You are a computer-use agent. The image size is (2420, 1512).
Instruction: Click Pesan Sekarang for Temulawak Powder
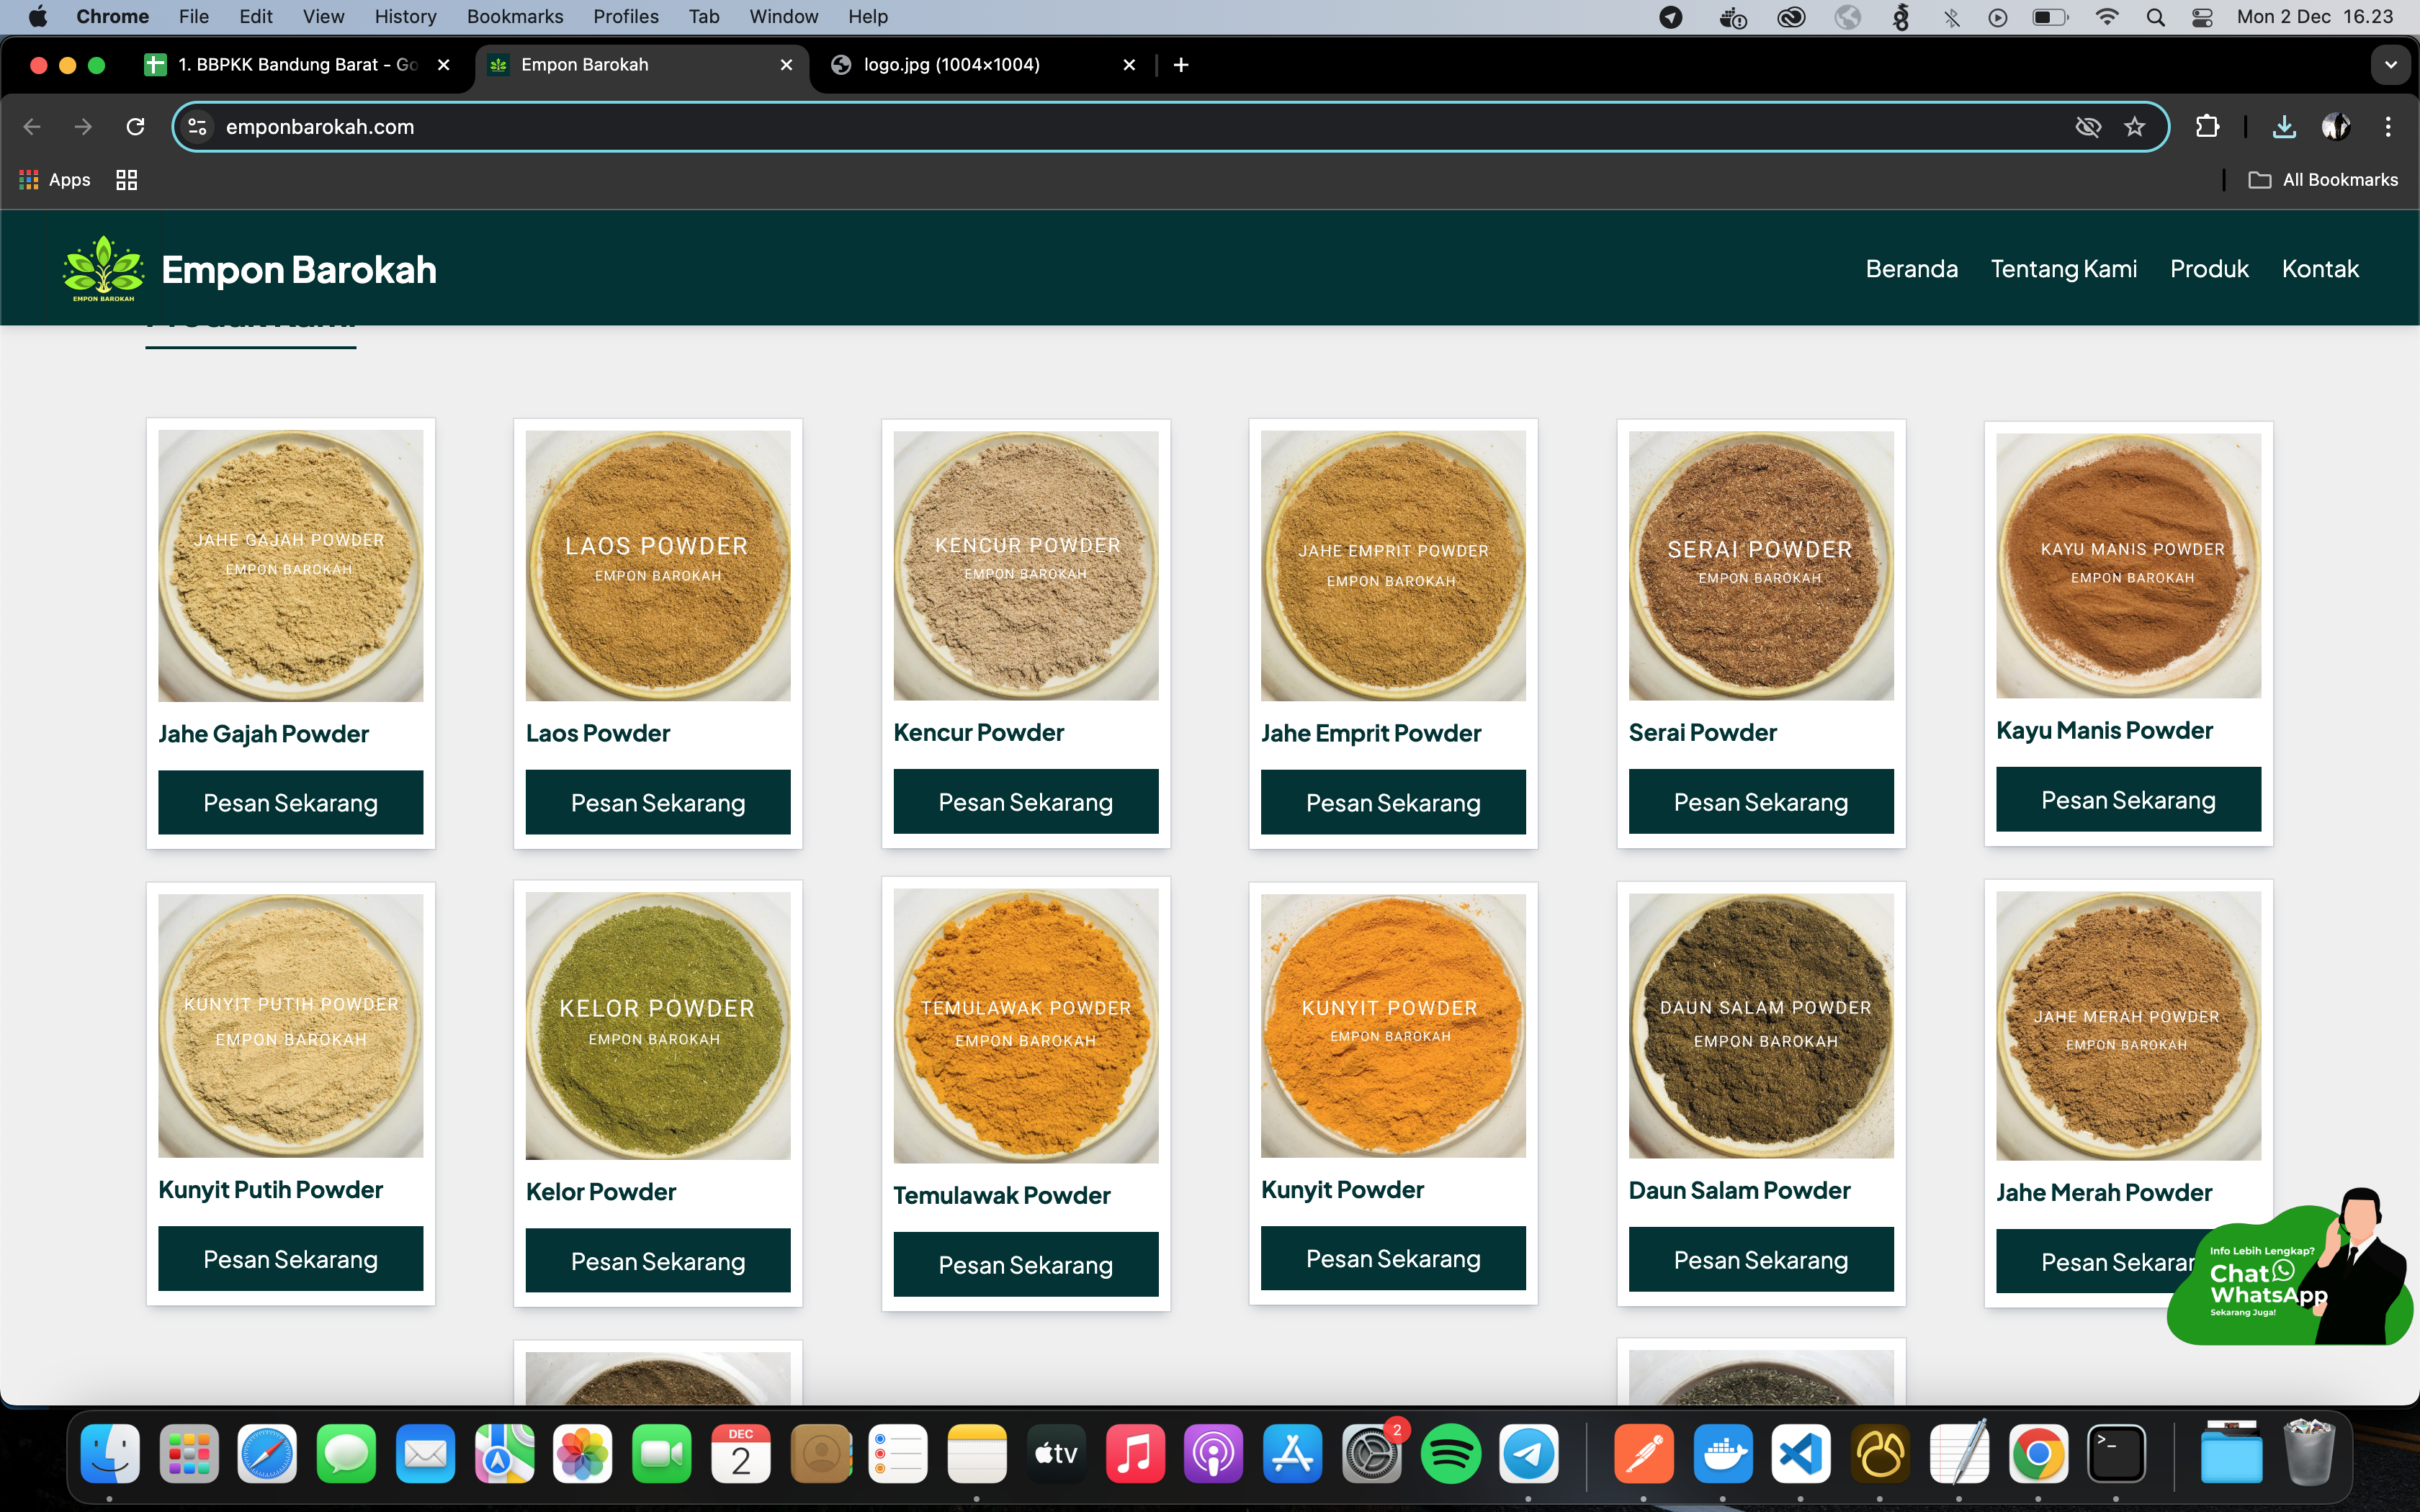point(1026,1264)
